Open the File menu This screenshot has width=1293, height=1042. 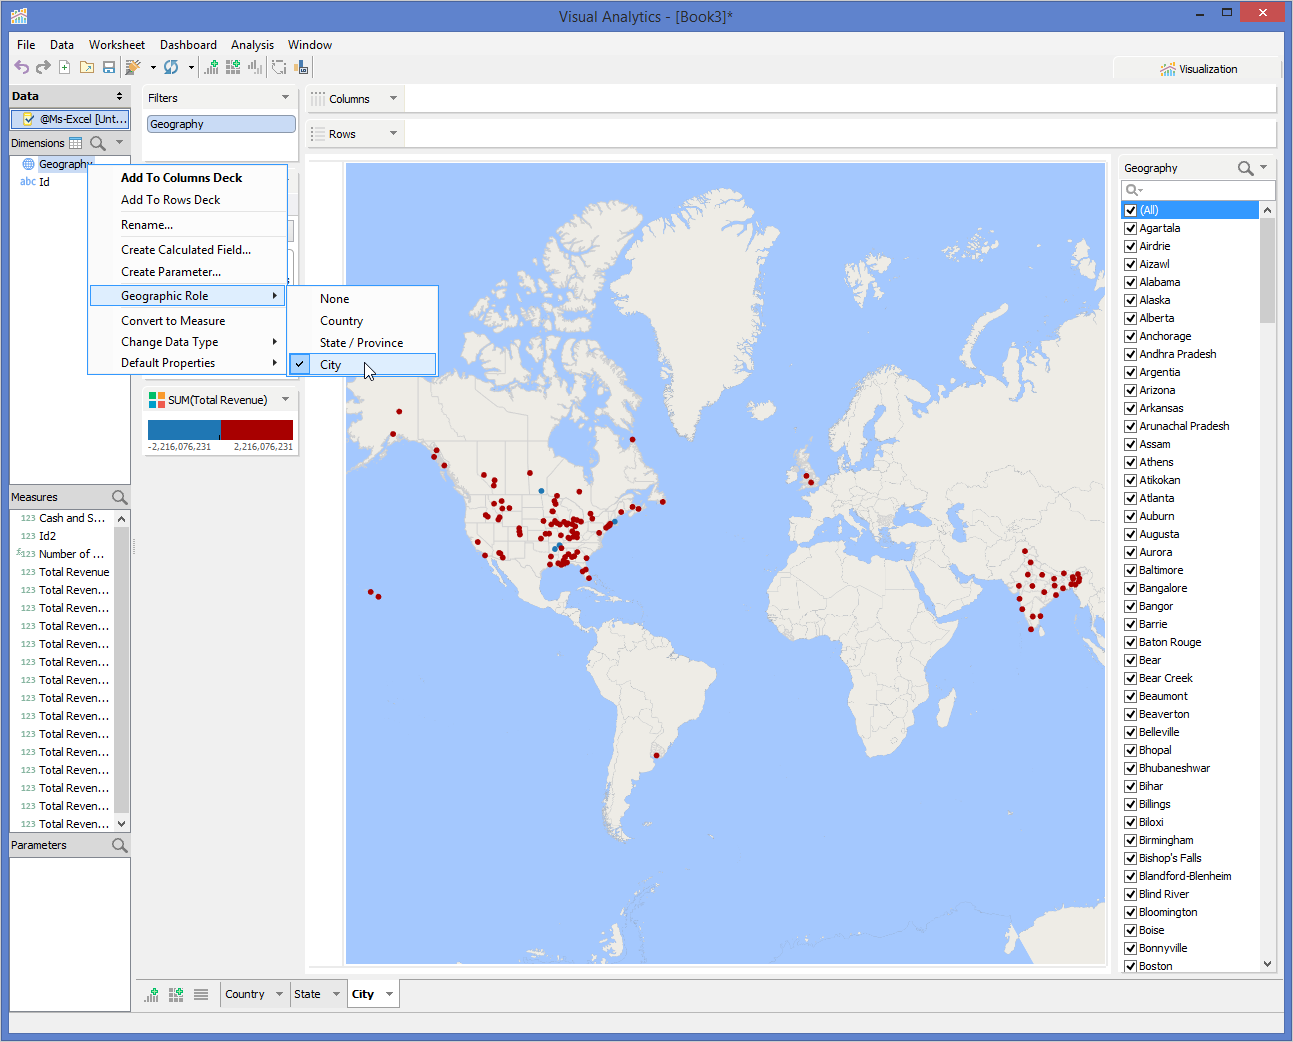click(x=26, y=45)
